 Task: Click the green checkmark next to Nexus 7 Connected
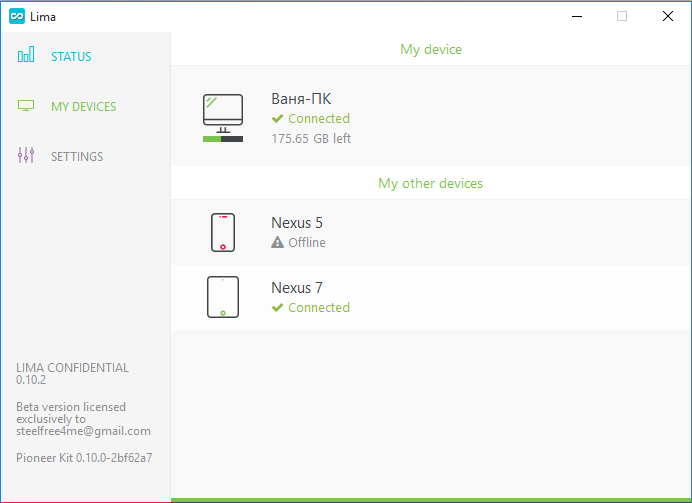tap(277, 308)
